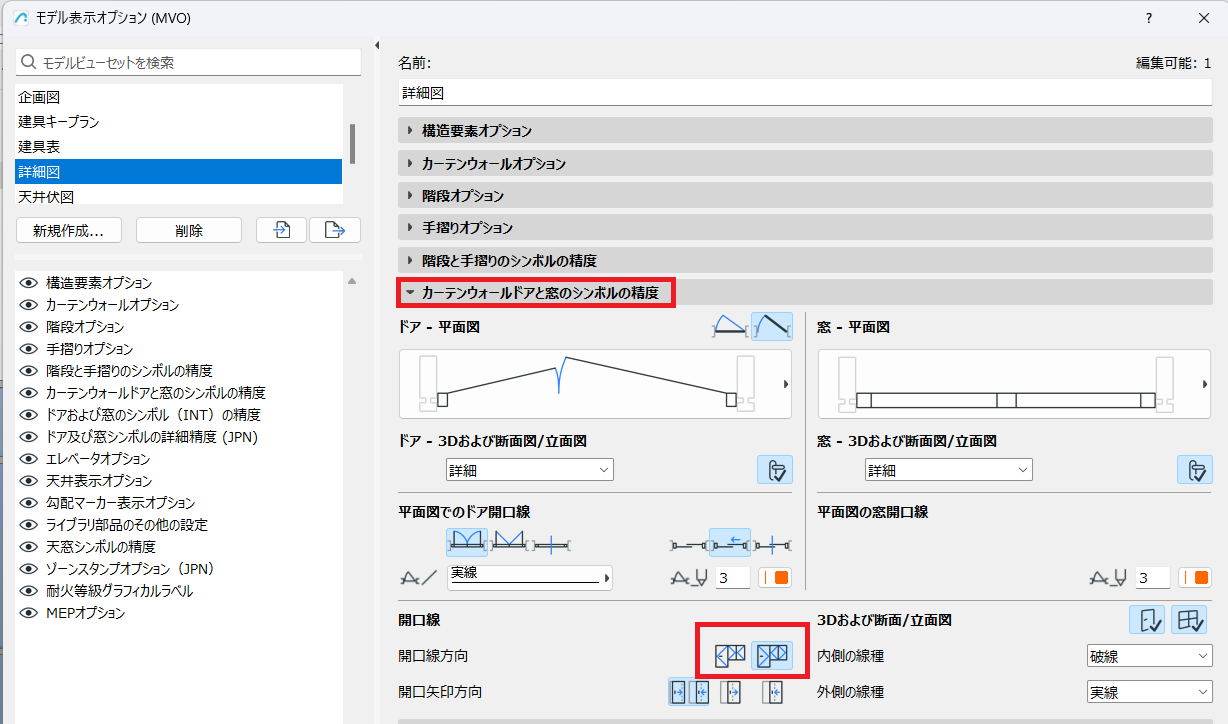Screen dimensions: 1228x724
Task: Expand the 手摺りオプション panel header
Action: point(805,228)
